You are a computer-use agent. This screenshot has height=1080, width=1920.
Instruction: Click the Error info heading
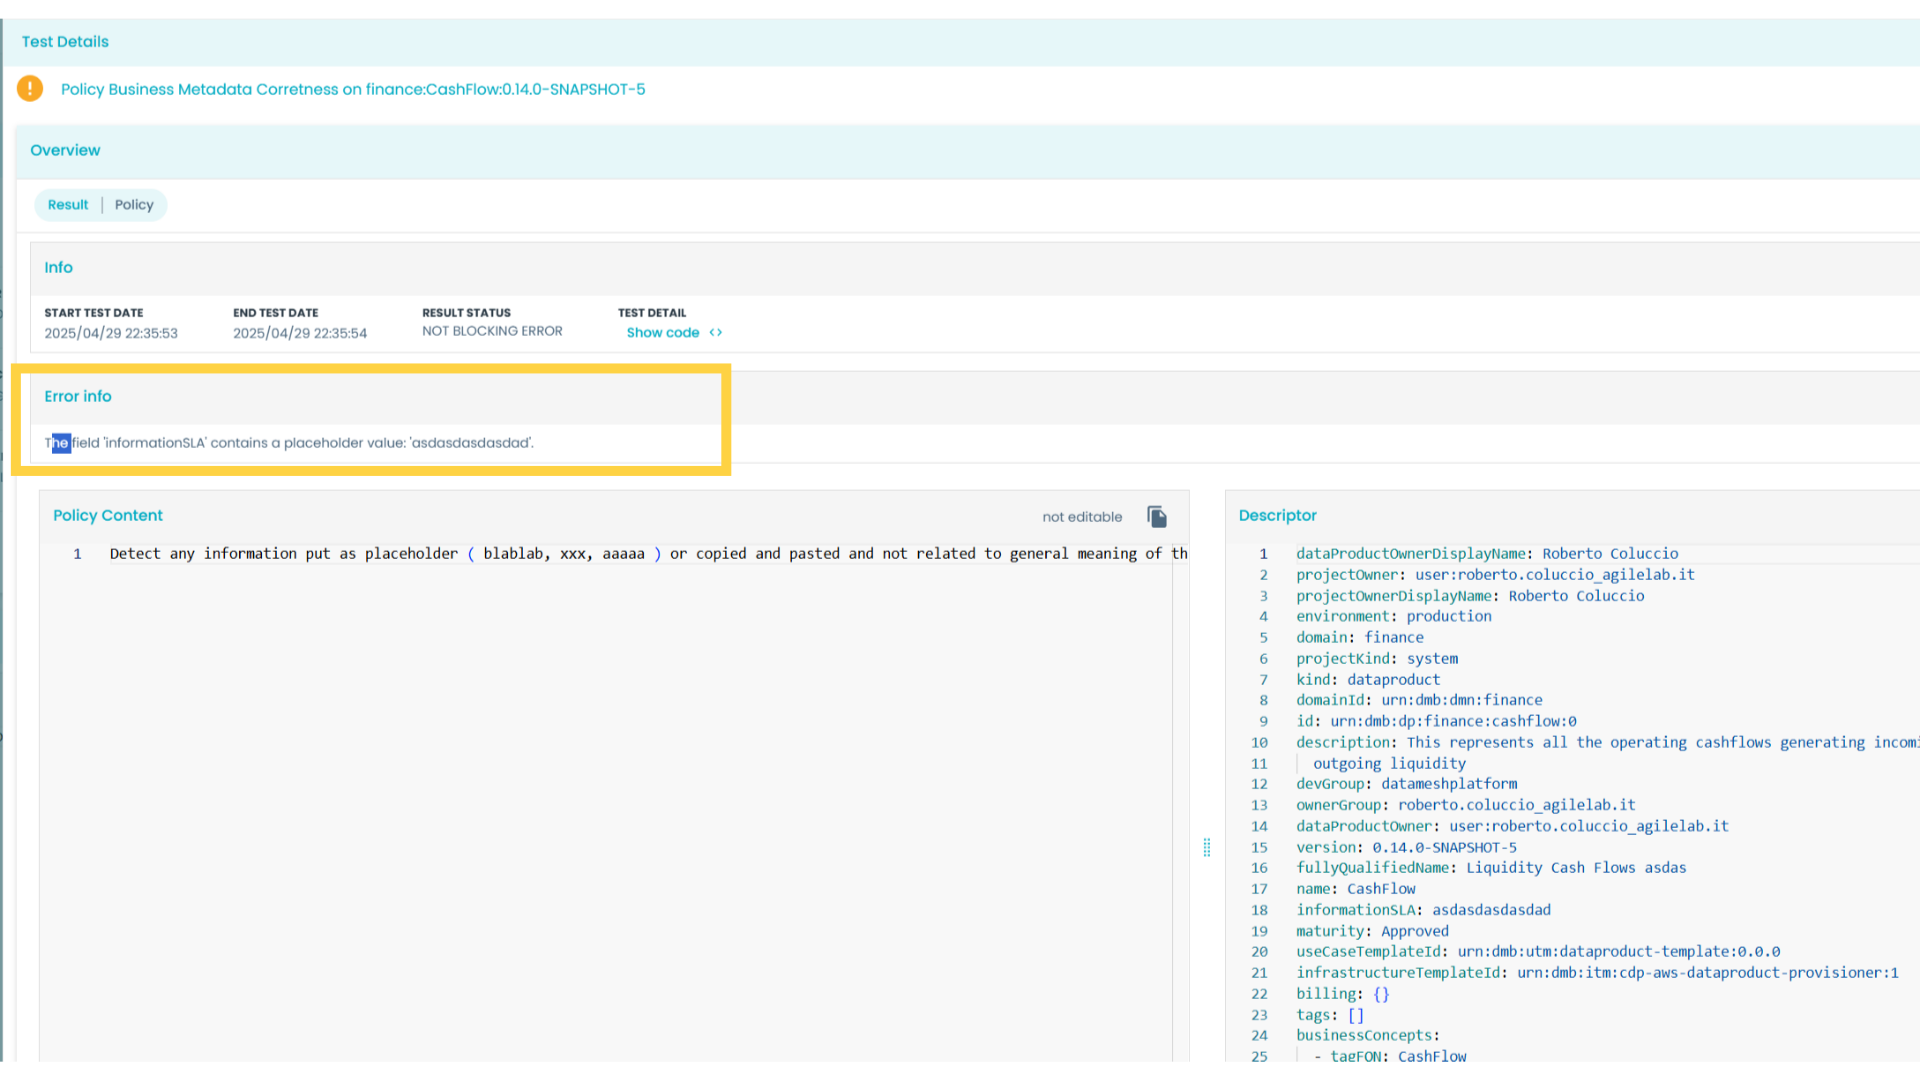click(78, 396)
